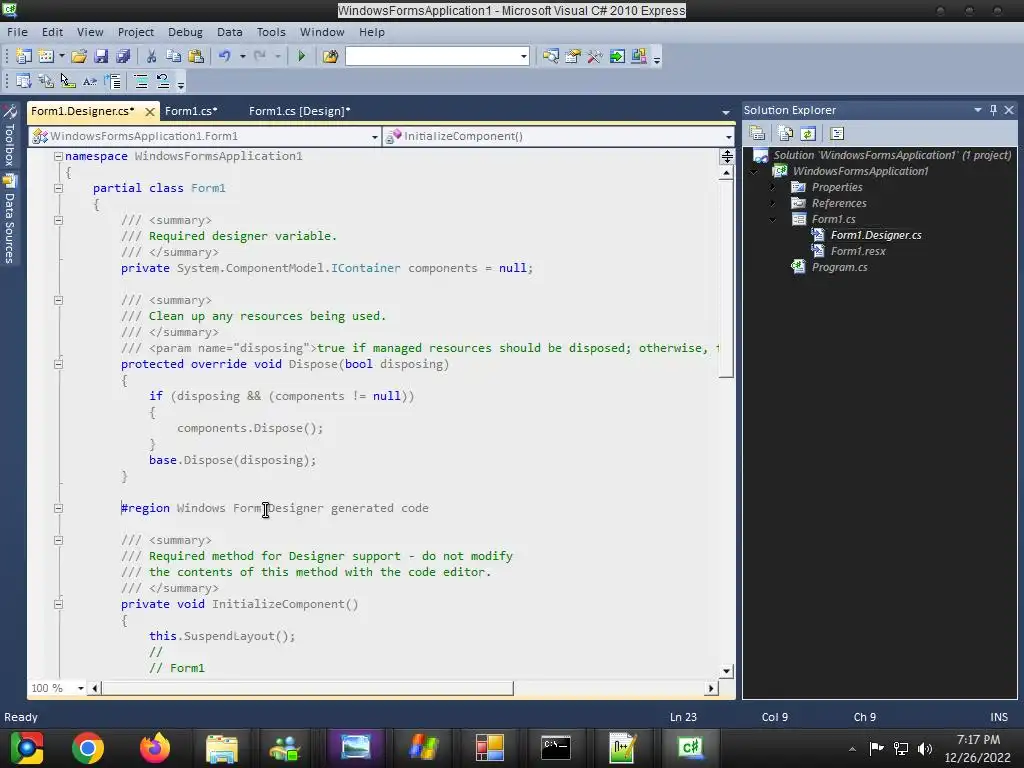Open the Add New Item dropdown arrow
1024x768 pixels.
coord(61,56)
